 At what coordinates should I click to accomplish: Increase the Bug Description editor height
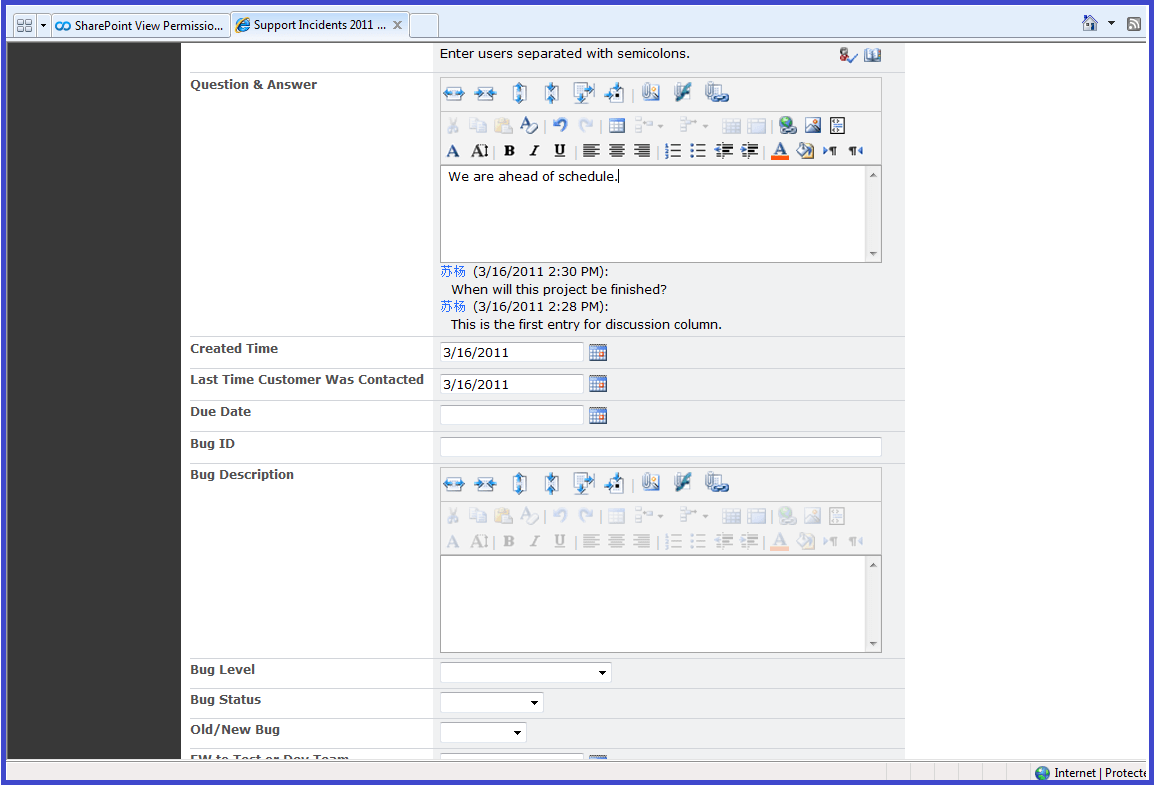point(519,484)
